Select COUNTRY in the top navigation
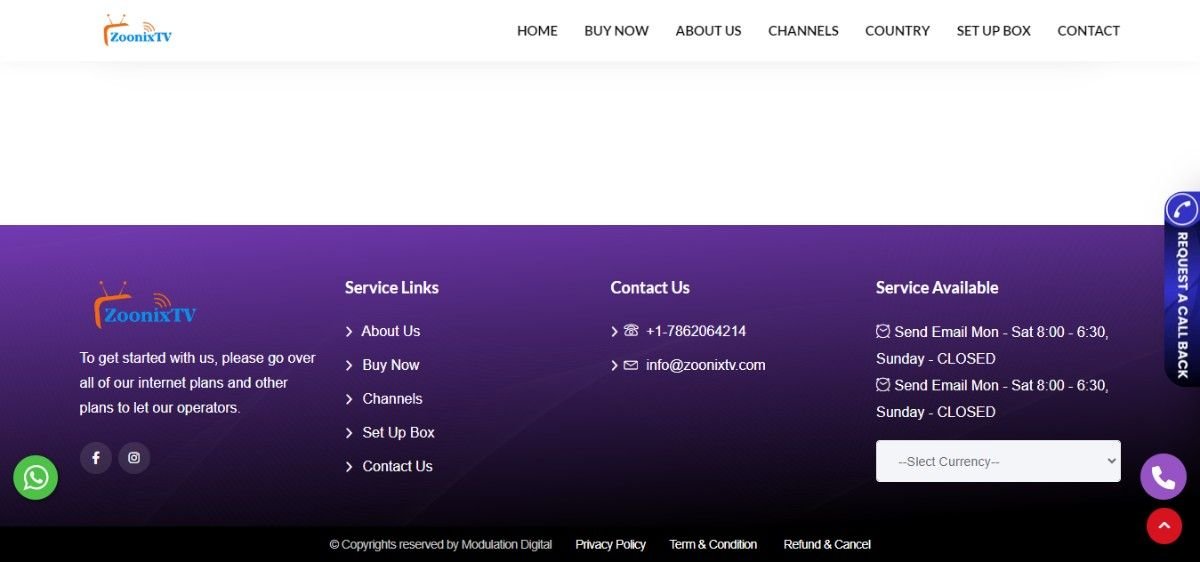 pos(897,31)
